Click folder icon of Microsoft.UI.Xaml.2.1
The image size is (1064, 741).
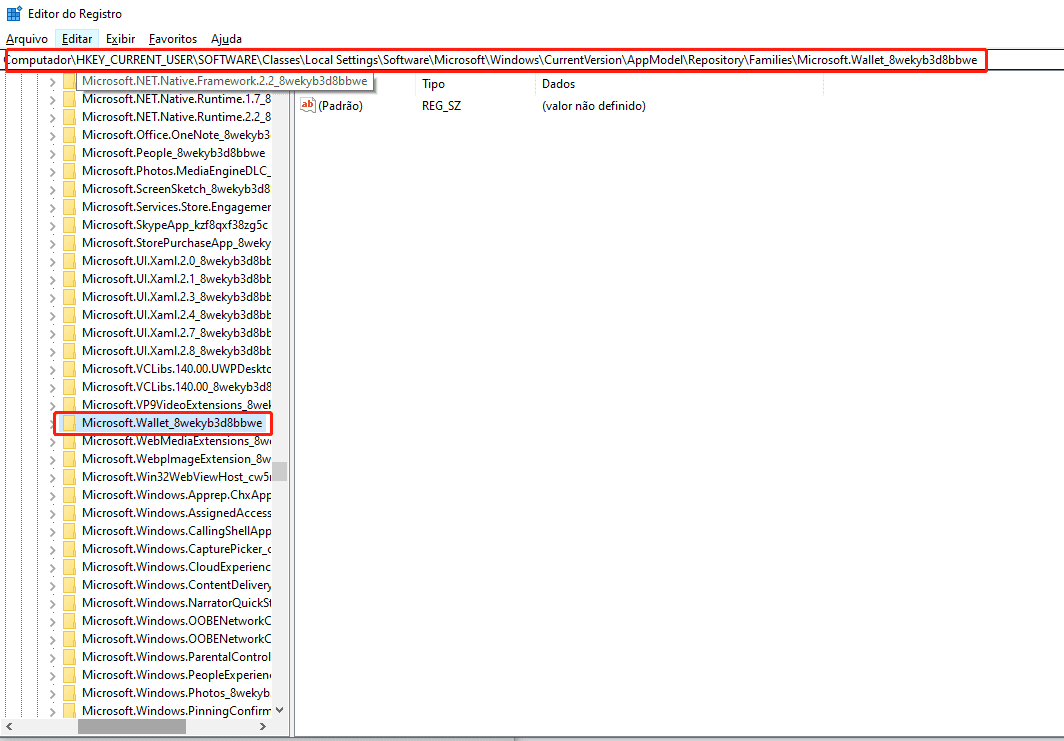click(x=69, y=279)
